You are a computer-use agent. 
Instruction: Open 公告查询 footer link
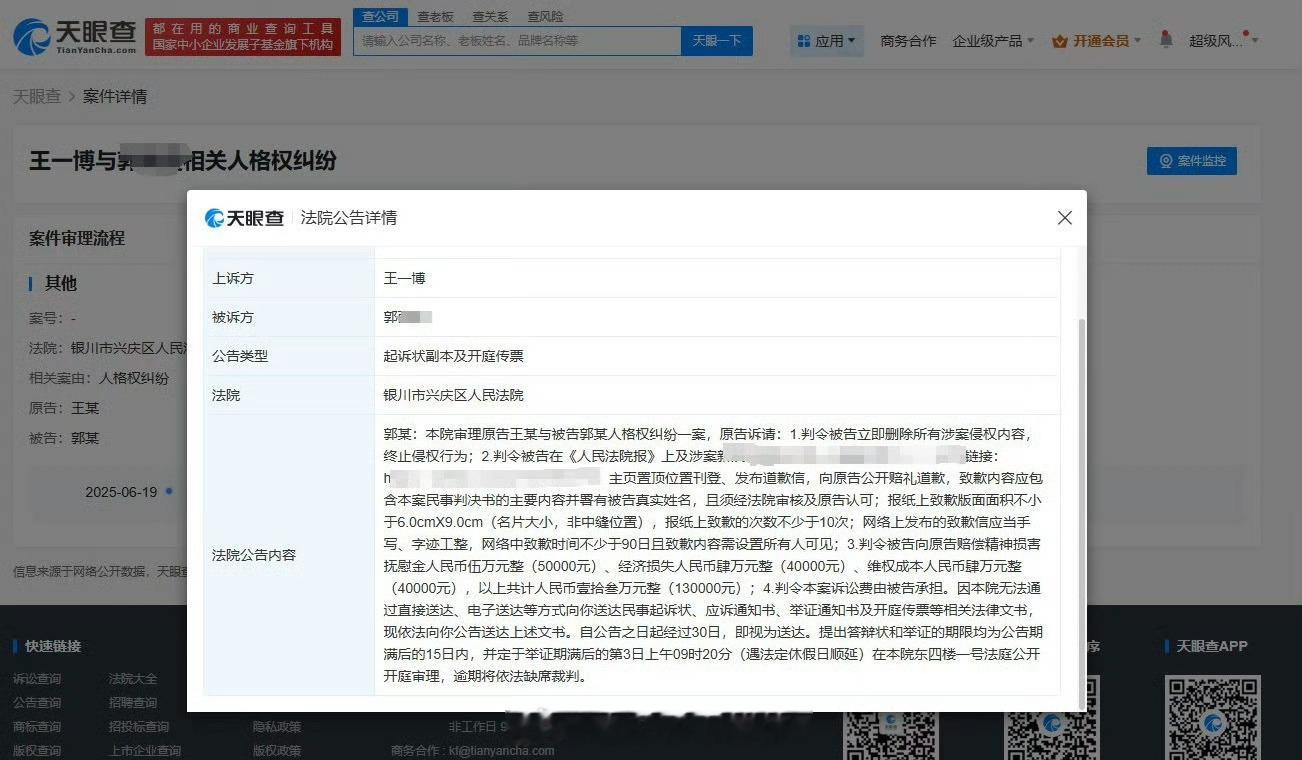click(x=37, y=703)
